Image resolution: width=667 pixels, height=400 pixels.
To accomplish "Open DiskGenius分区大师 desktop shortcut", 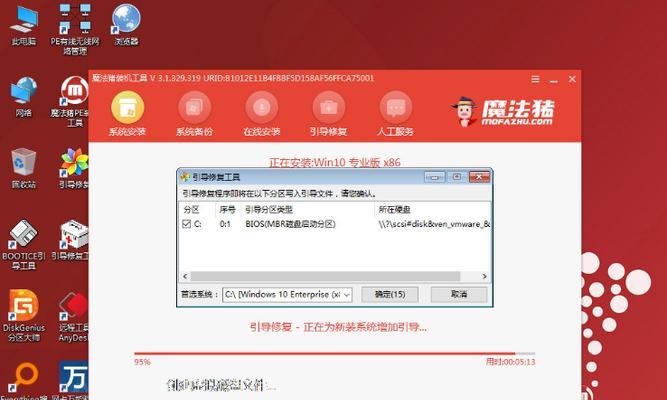I will pyautogui.click(x=23, y=316).
